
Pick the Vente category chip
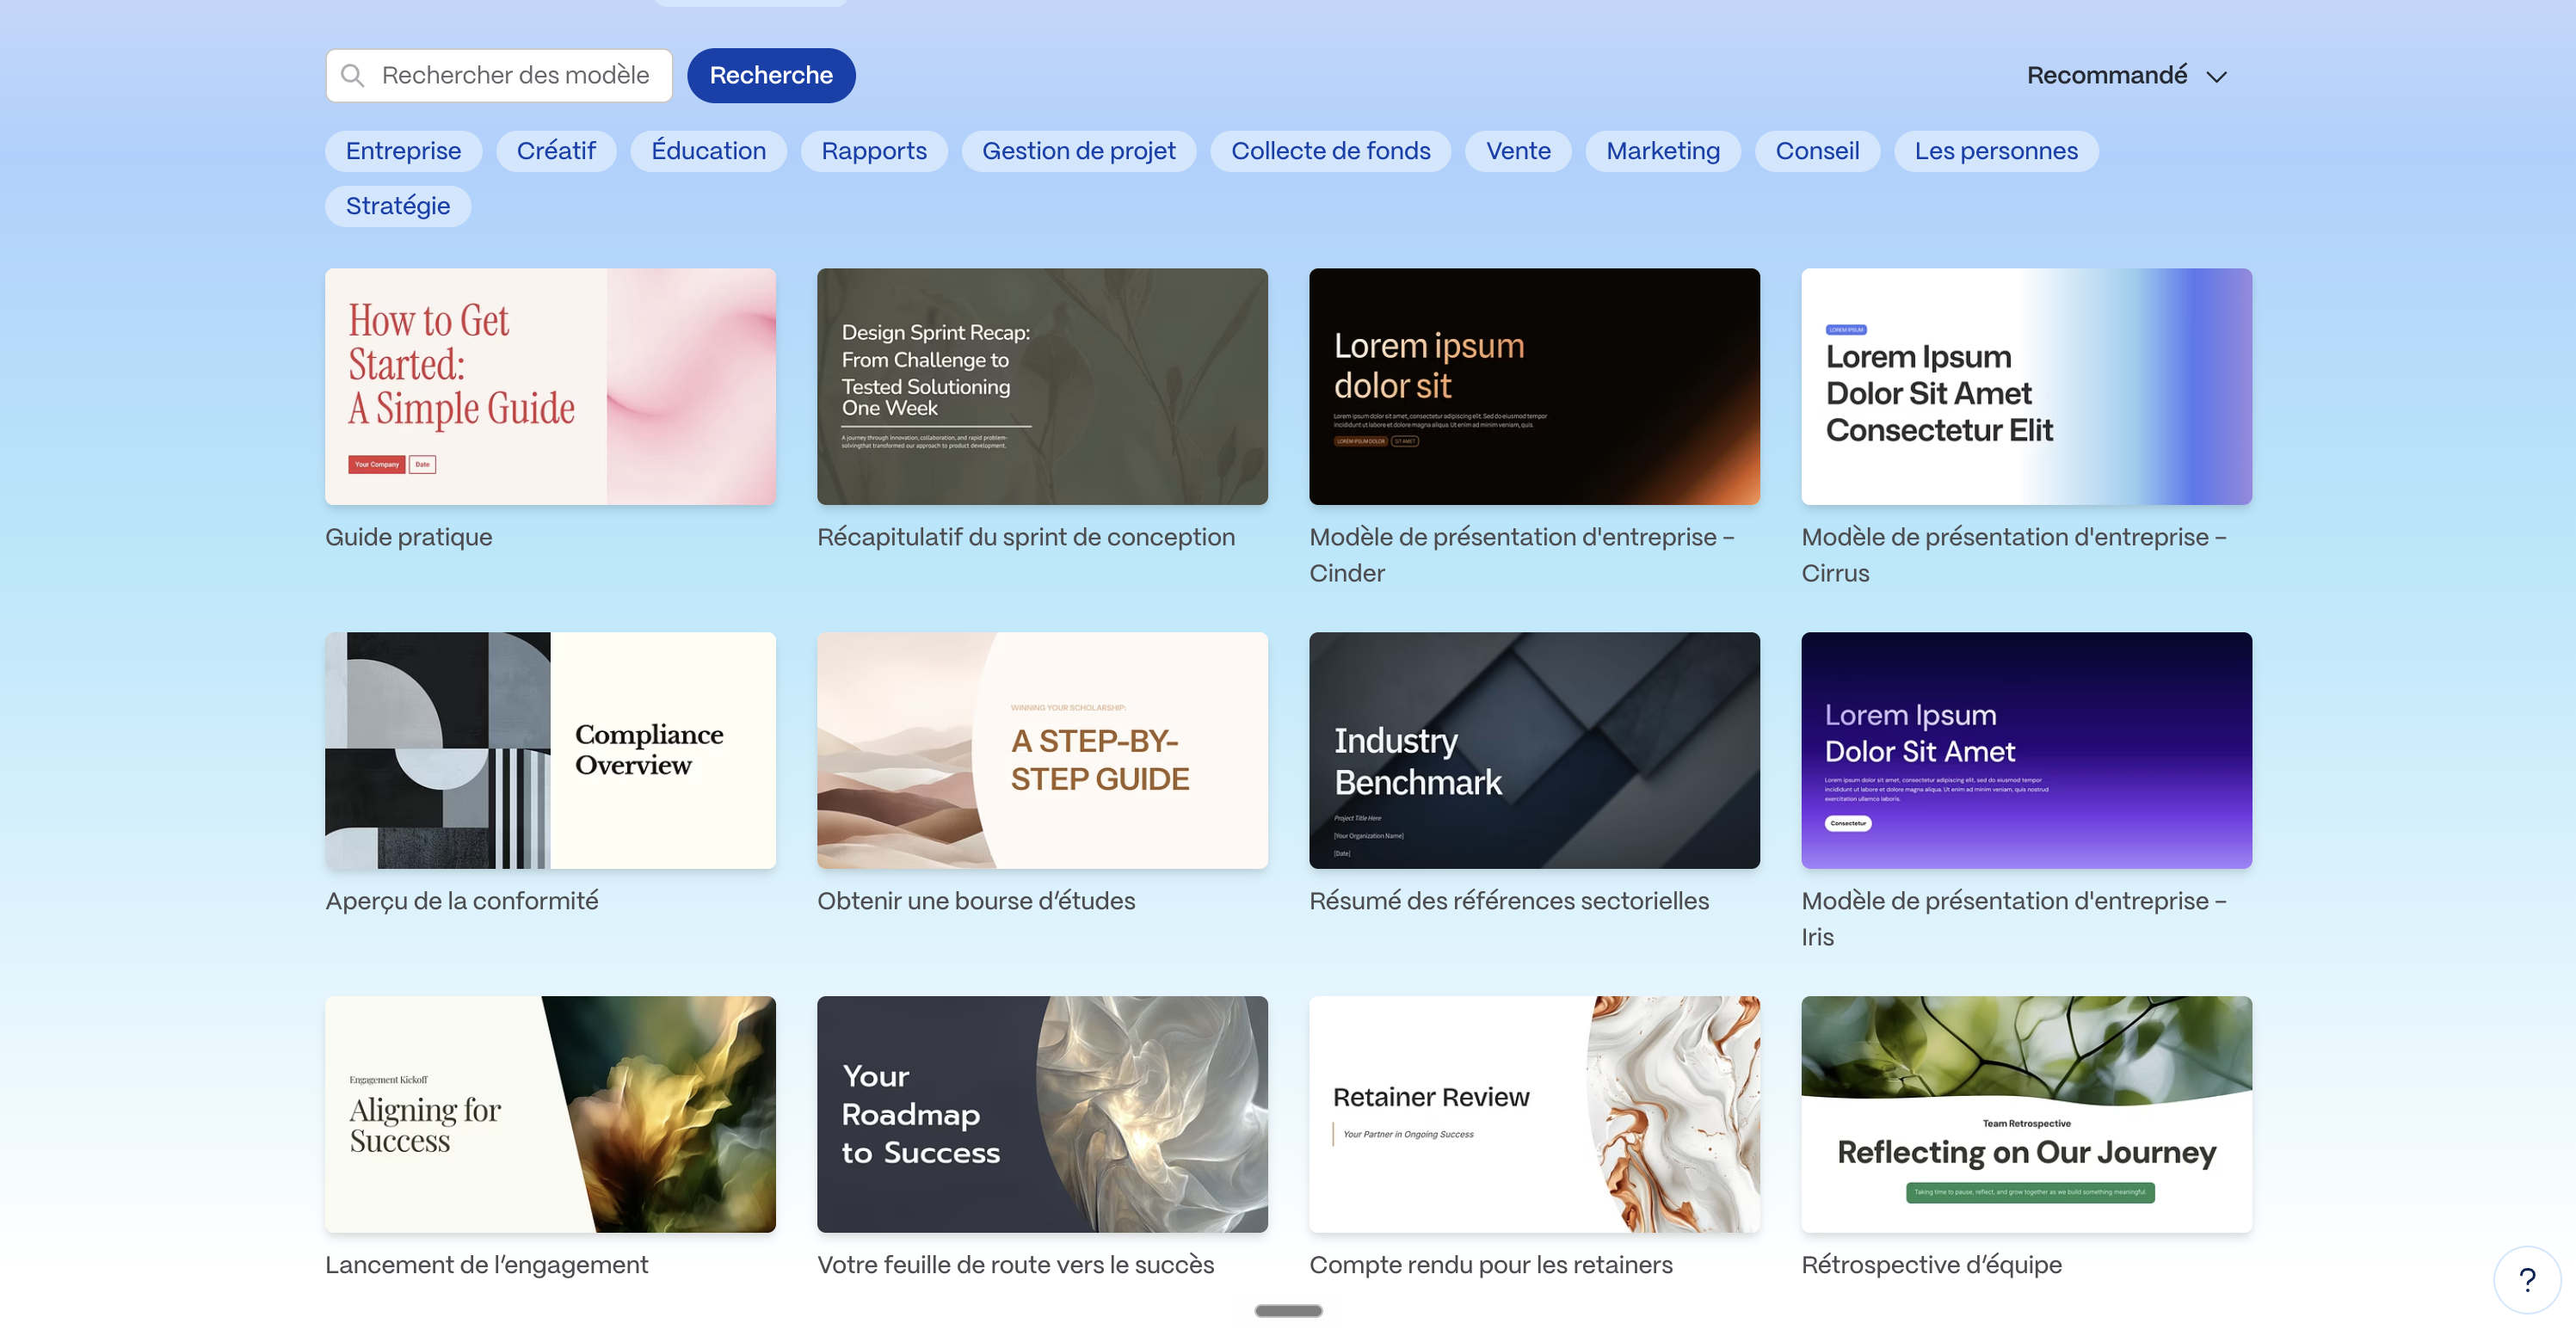[1518, 151]
